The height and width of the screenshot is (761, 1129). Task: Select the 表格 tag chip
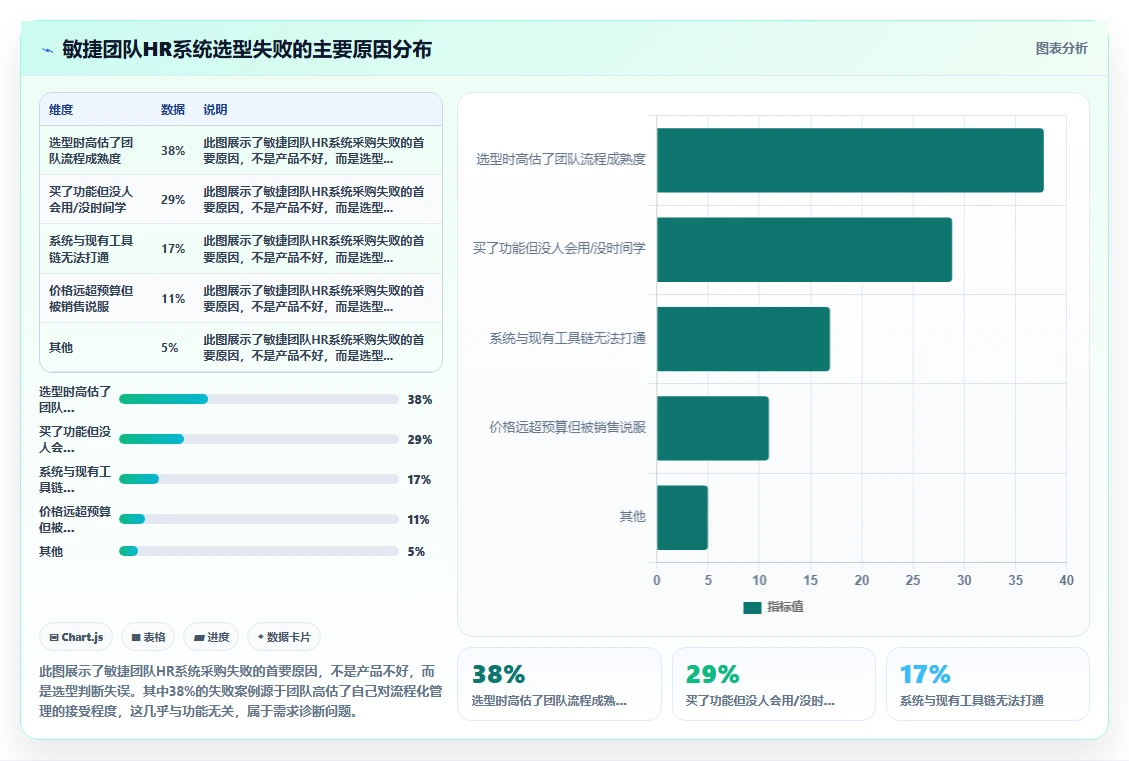tap(148, 637)
